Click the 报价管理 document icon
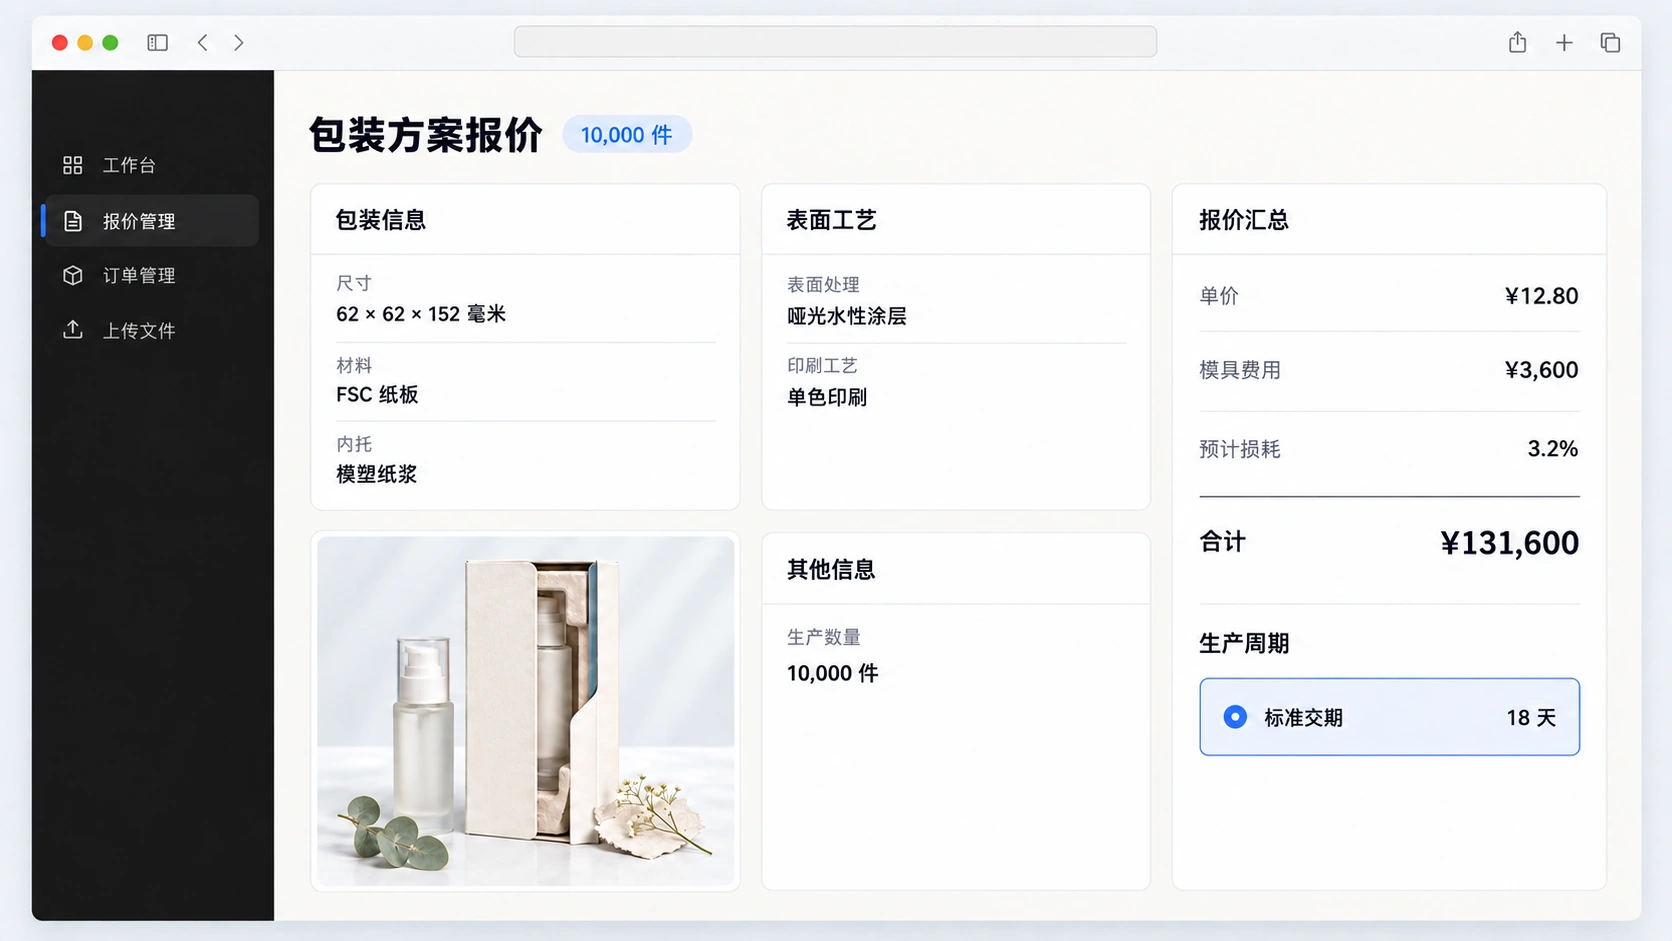 (73, 221)
